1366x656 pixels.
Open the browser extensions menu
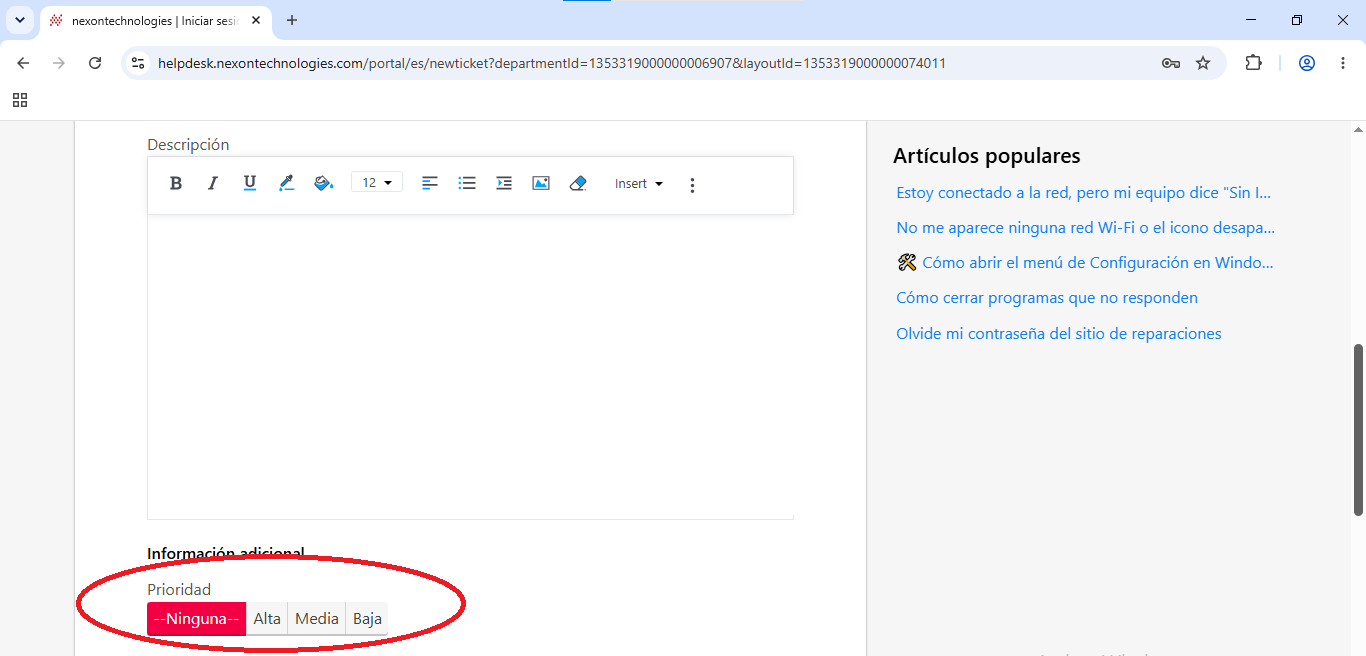click(1253, 63)
